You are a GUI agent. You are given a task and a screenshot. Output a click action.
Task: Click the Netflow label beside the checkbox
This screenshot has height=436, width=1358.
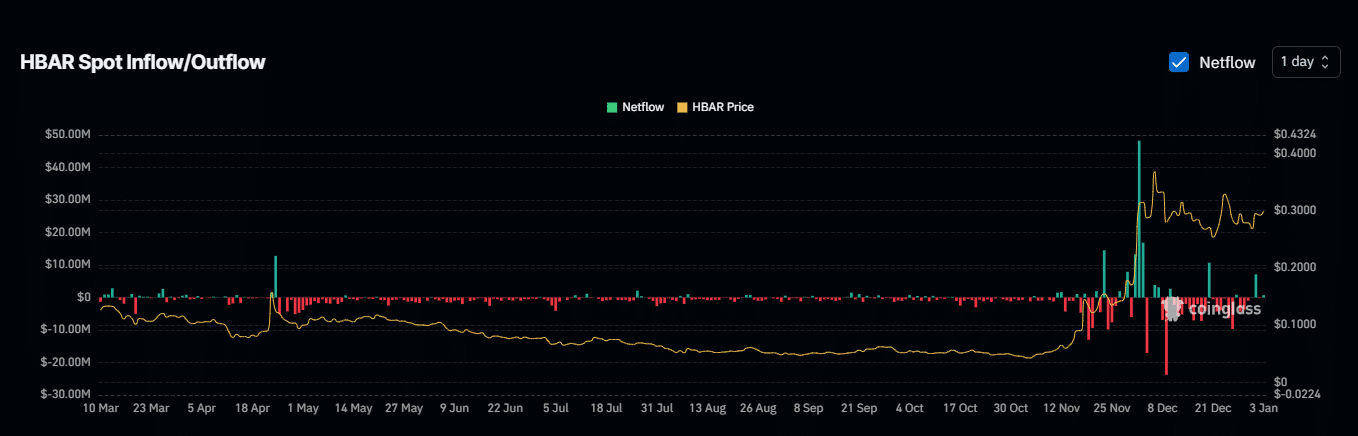coord(1227,62)
